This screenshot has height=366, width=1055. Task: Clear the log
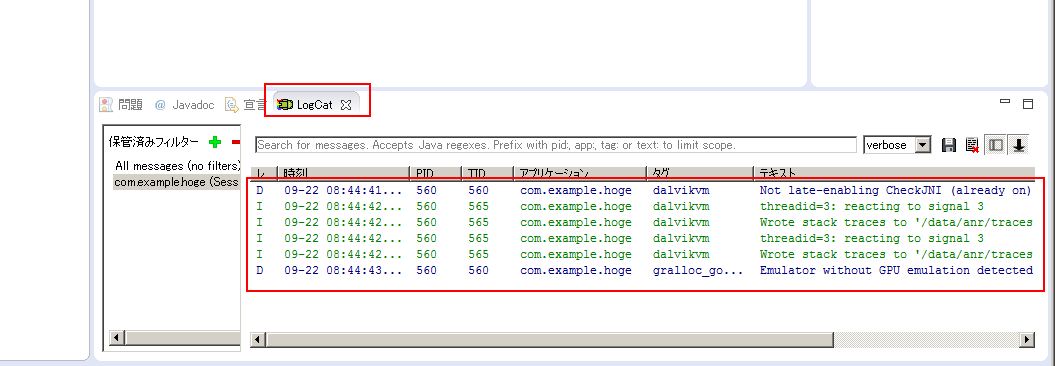(972, 145)
